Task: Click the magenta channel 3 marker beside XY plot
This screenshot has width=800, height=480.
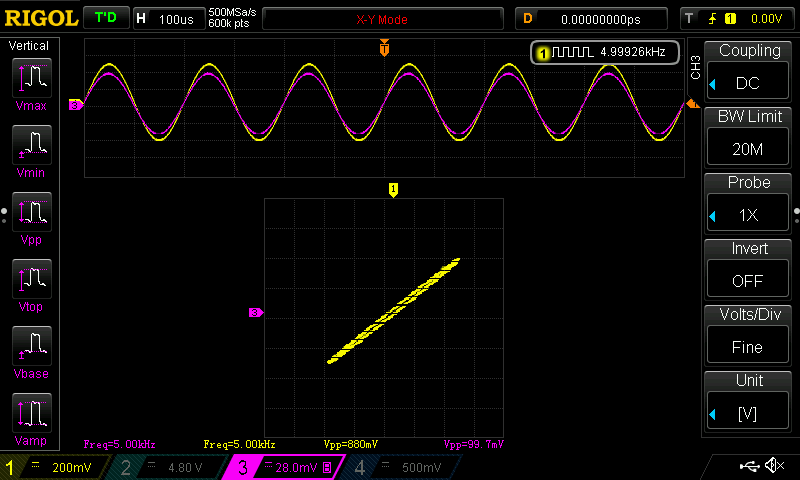Action: 256,313
